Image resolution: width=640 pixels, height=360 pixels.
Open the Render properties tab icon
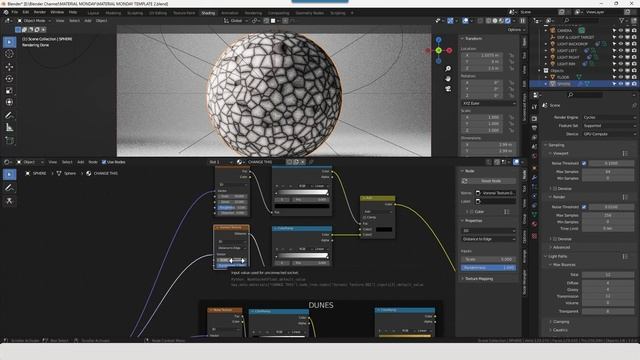tap(534, 118)
